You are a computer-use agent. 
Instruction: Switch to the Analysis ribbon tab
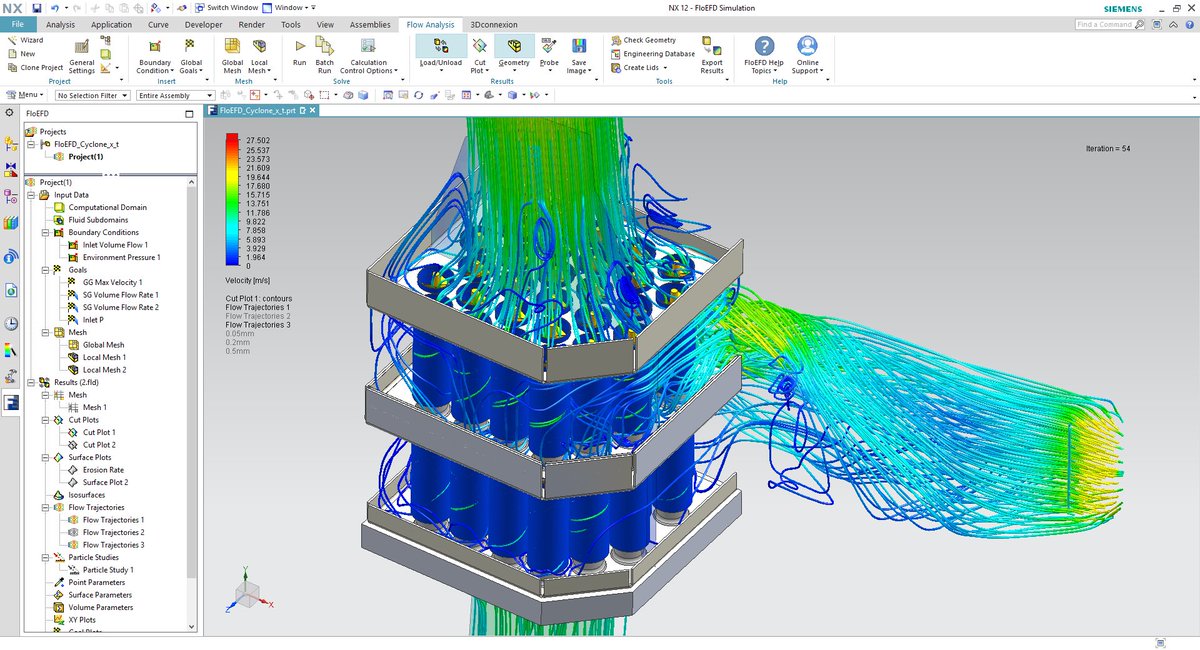point(61,24)
